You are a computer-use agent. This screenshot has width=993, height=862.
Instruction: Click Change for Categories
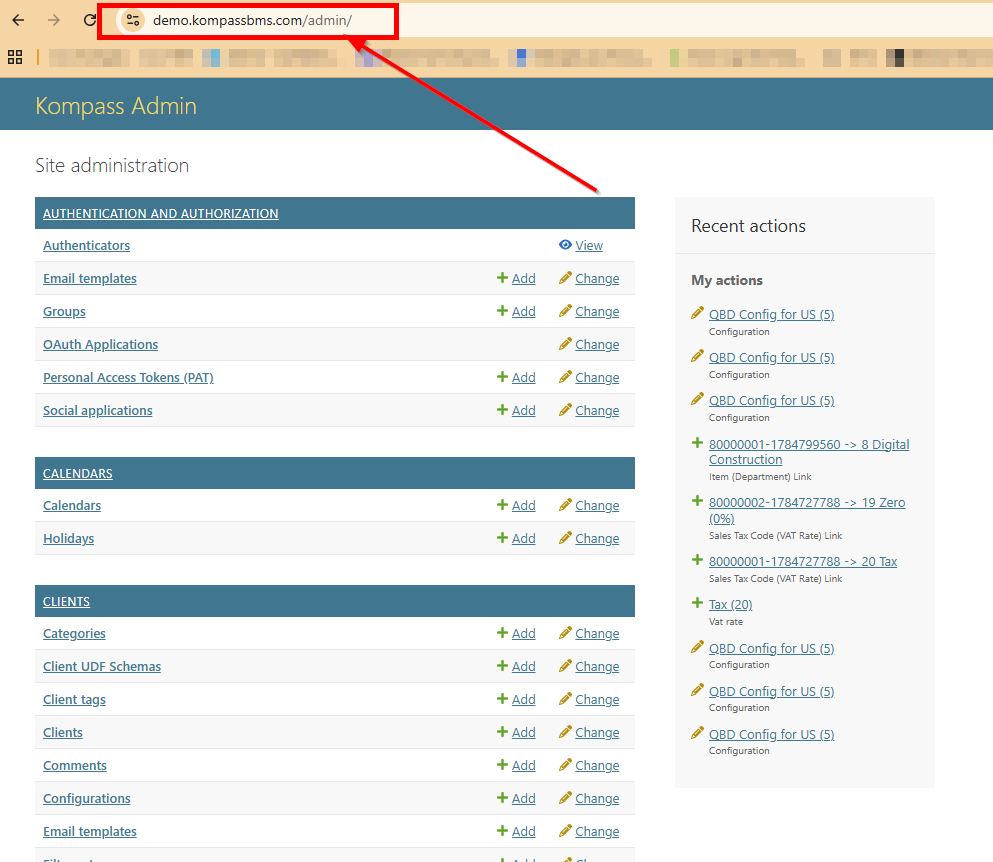589,633
